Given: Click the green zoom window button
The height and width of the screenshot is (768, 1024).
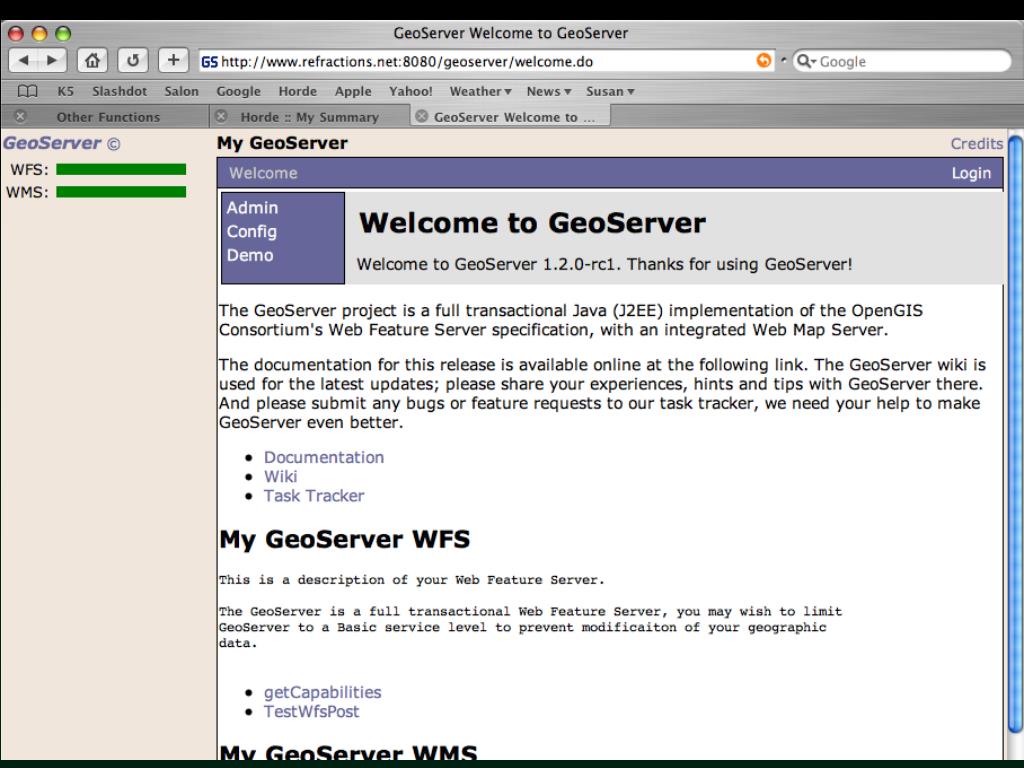Looking at the screenshot, I should 63,33.
